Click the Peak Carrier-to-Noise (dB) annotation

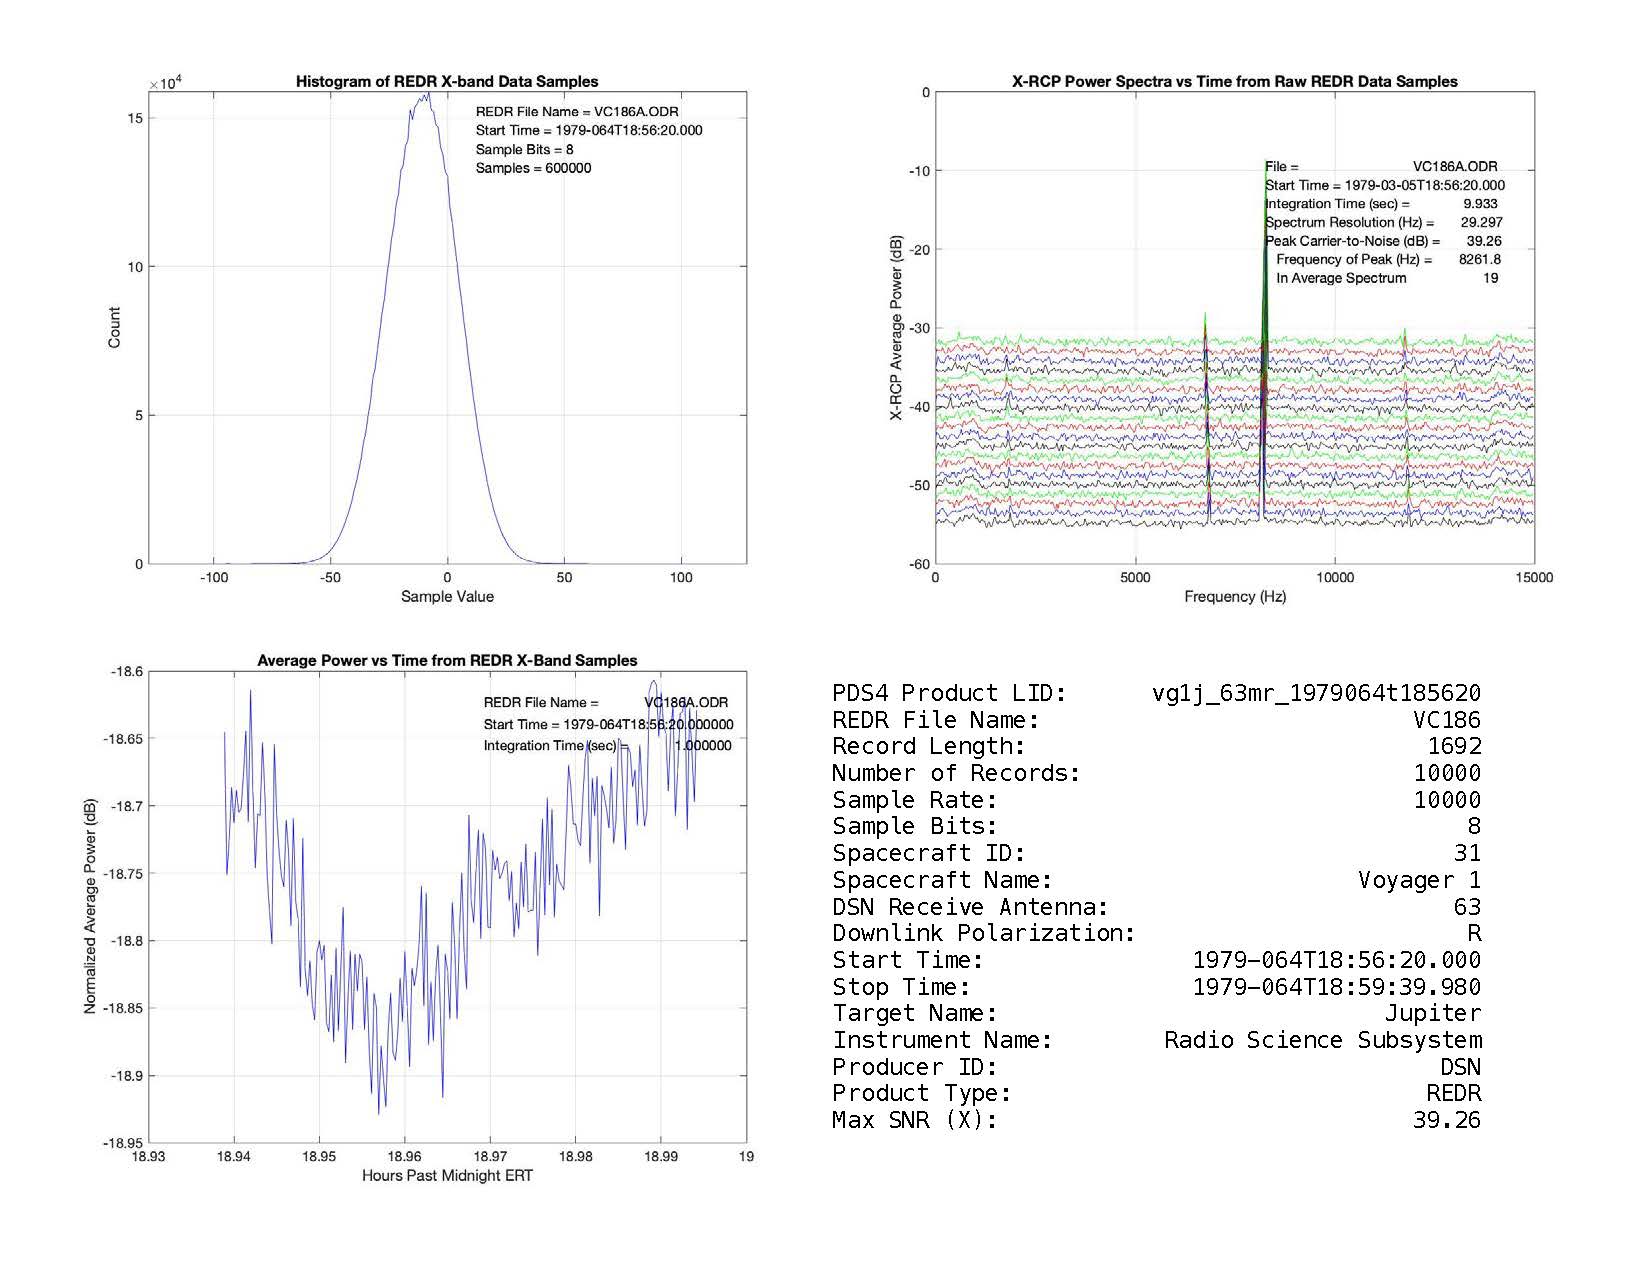coord(1352,241)
